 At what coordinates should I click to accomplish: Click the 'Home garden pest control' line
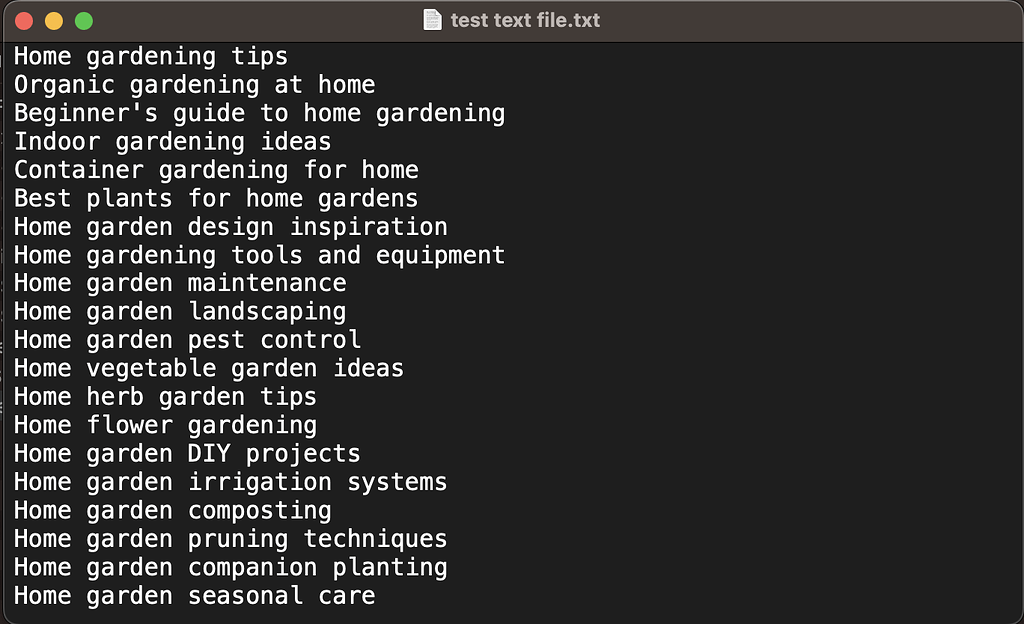[187, 340]
